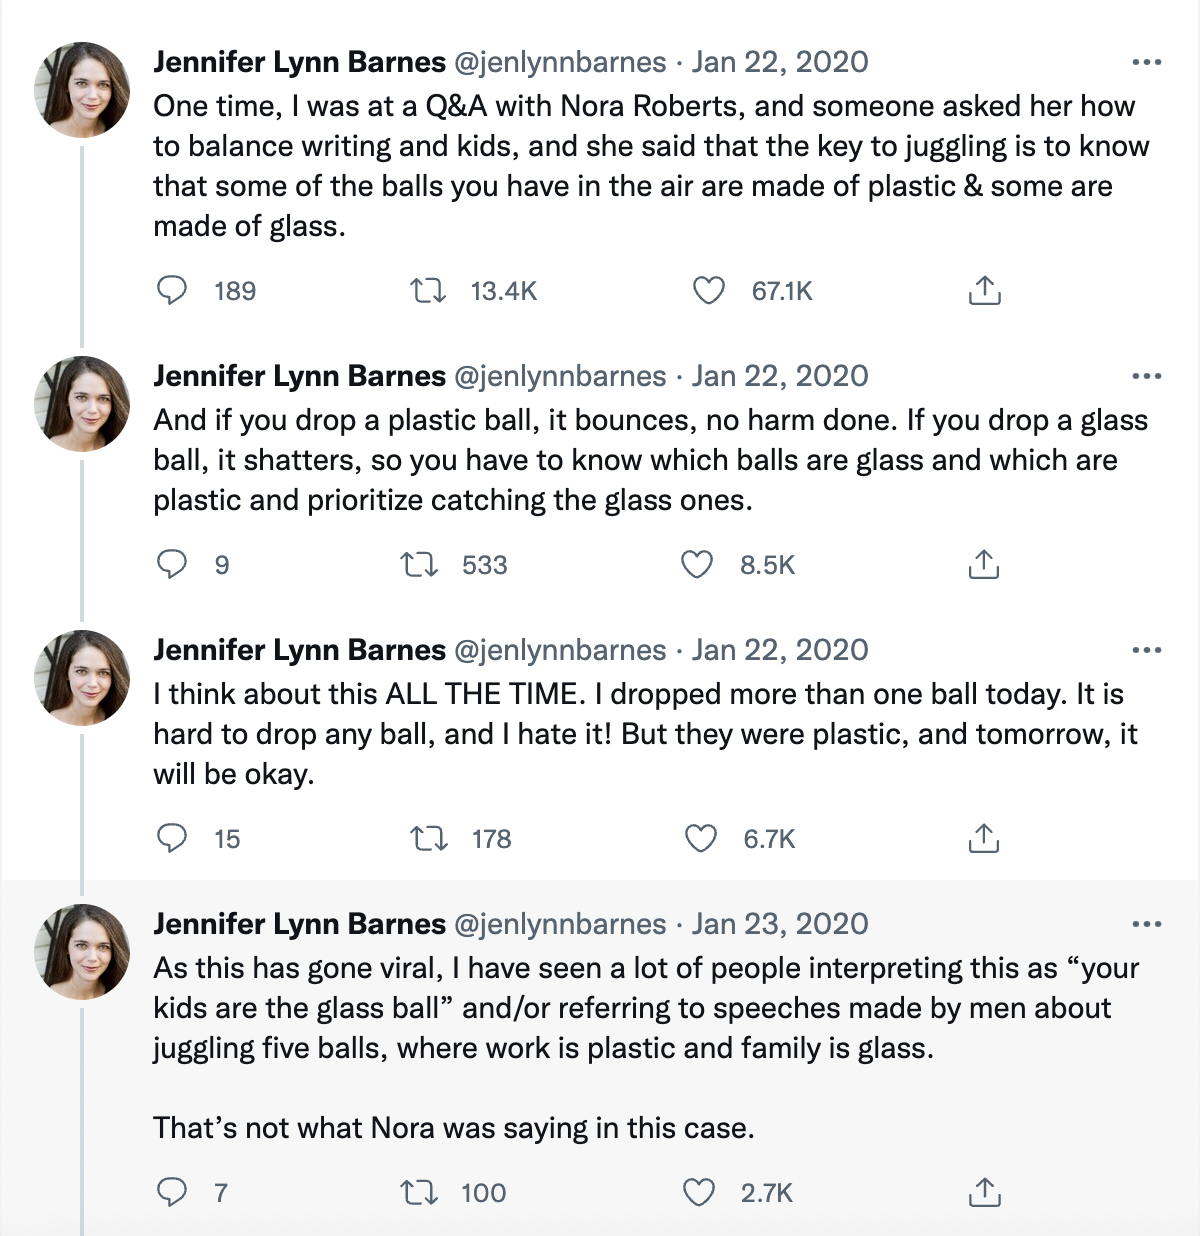Retweet the first tweet with 13.4K retweets
Viewport: 1200px width, 1236px height.
point(429,291)
